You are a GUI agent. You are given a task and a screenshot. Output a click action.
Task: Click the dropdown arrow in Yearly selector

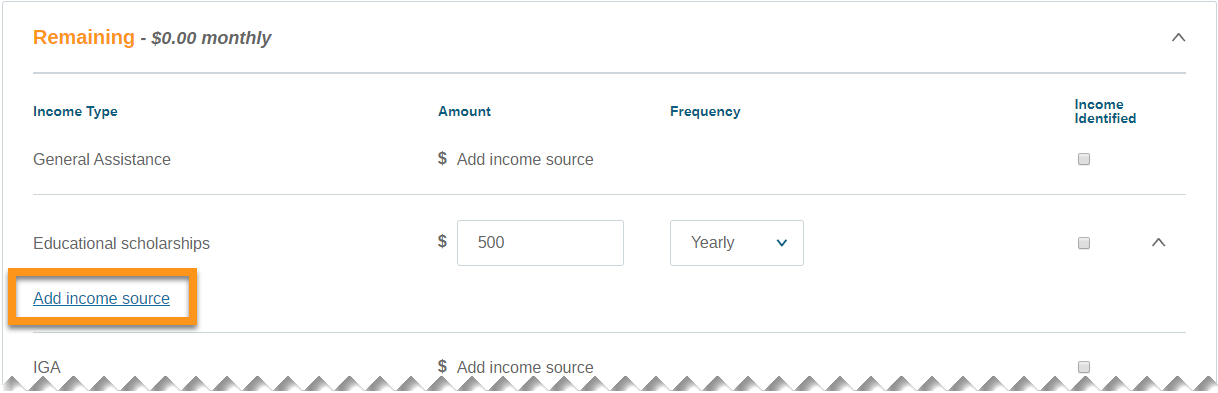click(x=782, y=243)
